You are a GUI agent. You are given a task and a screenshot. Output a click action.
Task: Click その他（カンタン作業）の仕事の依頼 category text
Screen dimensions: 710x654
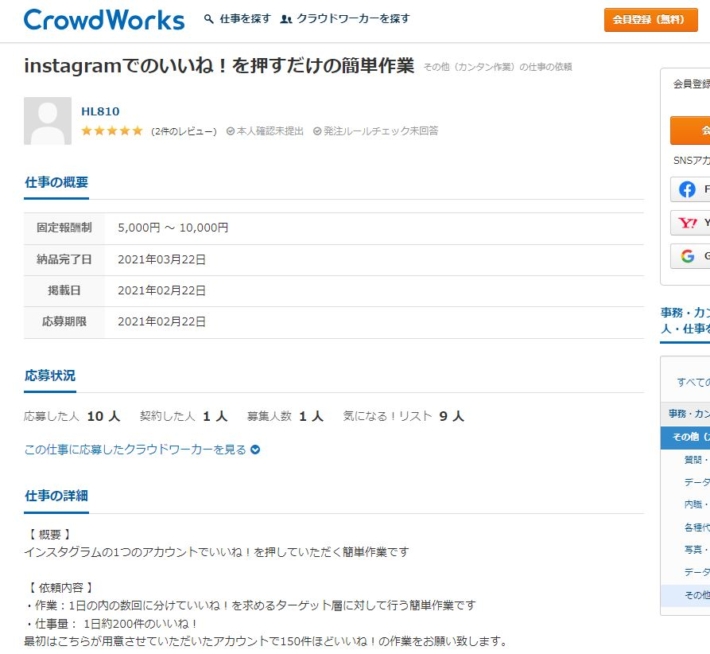coord(498,67)
